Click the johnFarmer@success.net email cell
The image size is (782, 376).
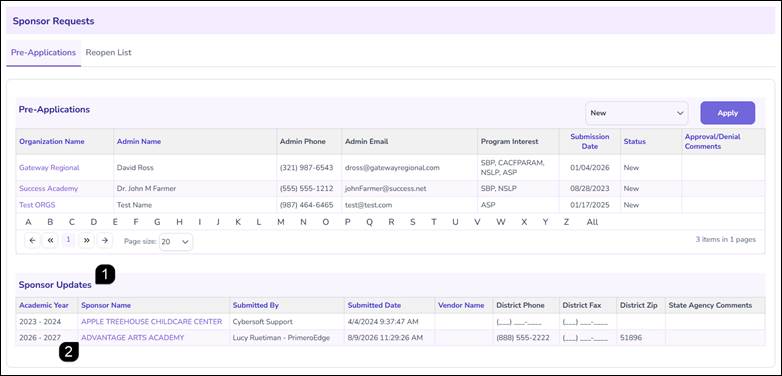coord(386,189)
